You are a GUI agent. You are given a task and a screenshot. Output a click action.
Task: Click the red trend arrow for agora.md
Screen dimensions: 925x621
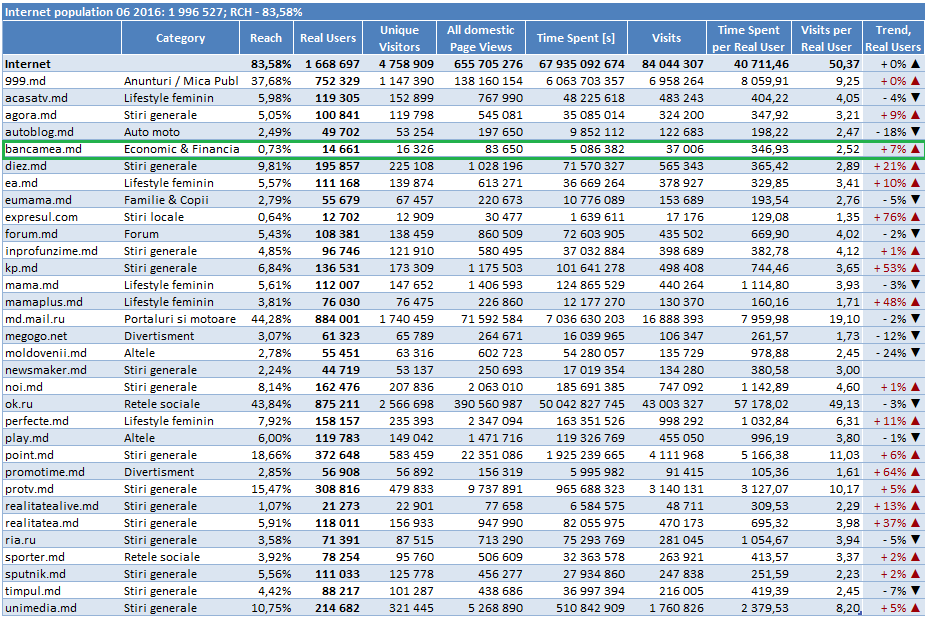click(915, 115)
